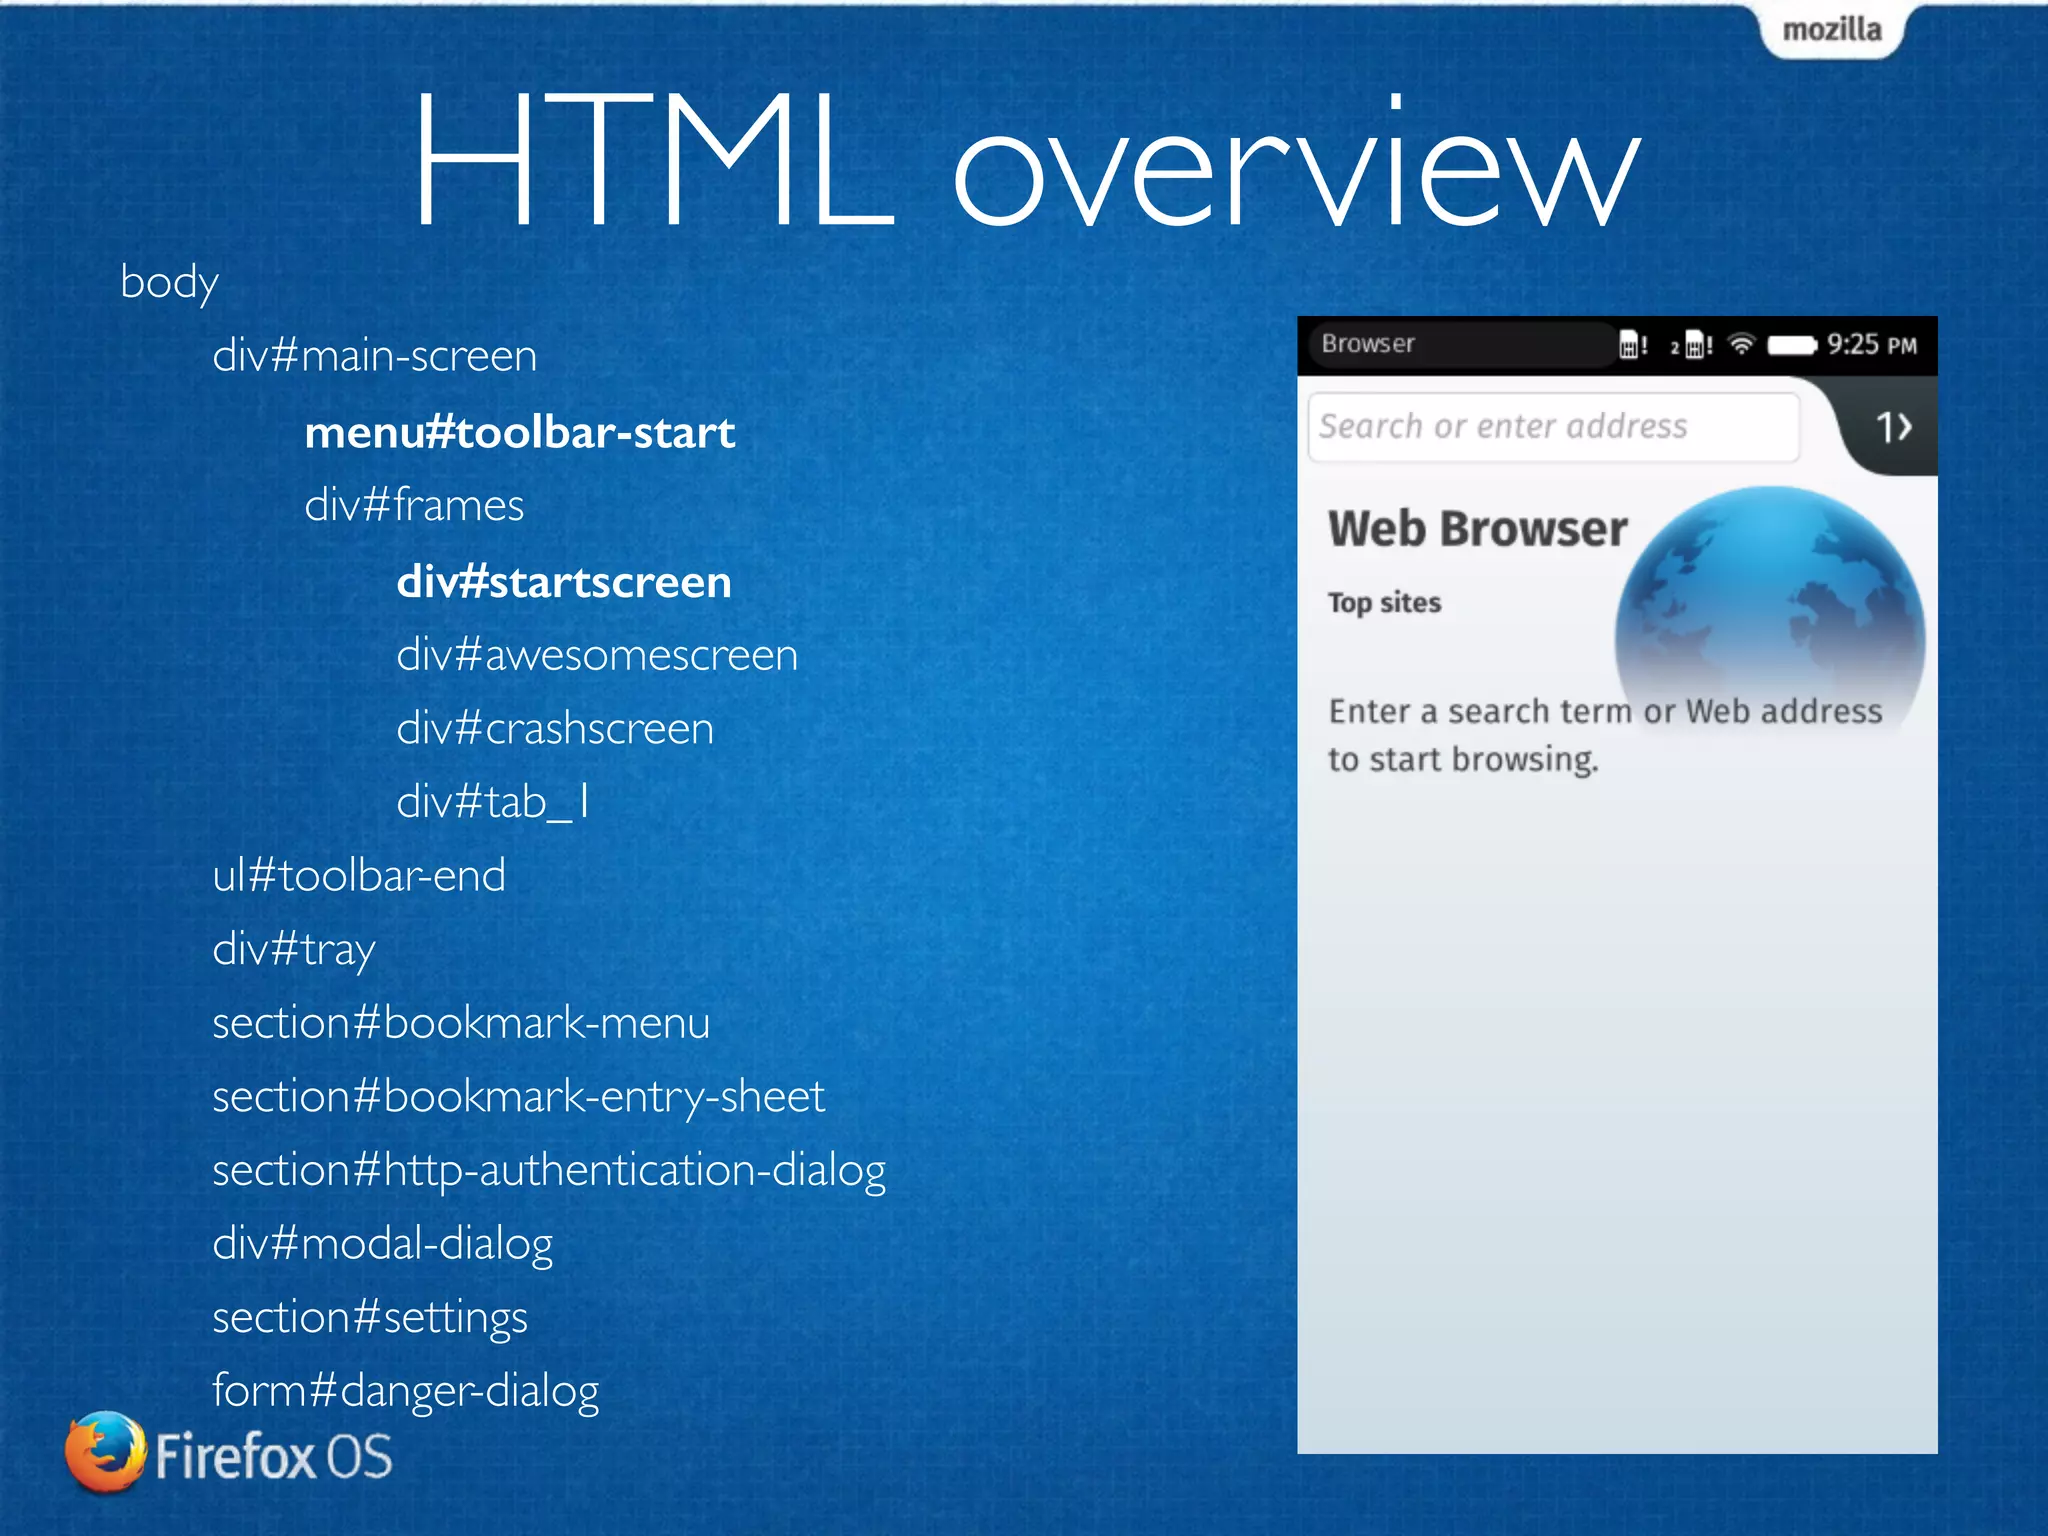Select the section#bookmark-entry-sheet line

518,1097
